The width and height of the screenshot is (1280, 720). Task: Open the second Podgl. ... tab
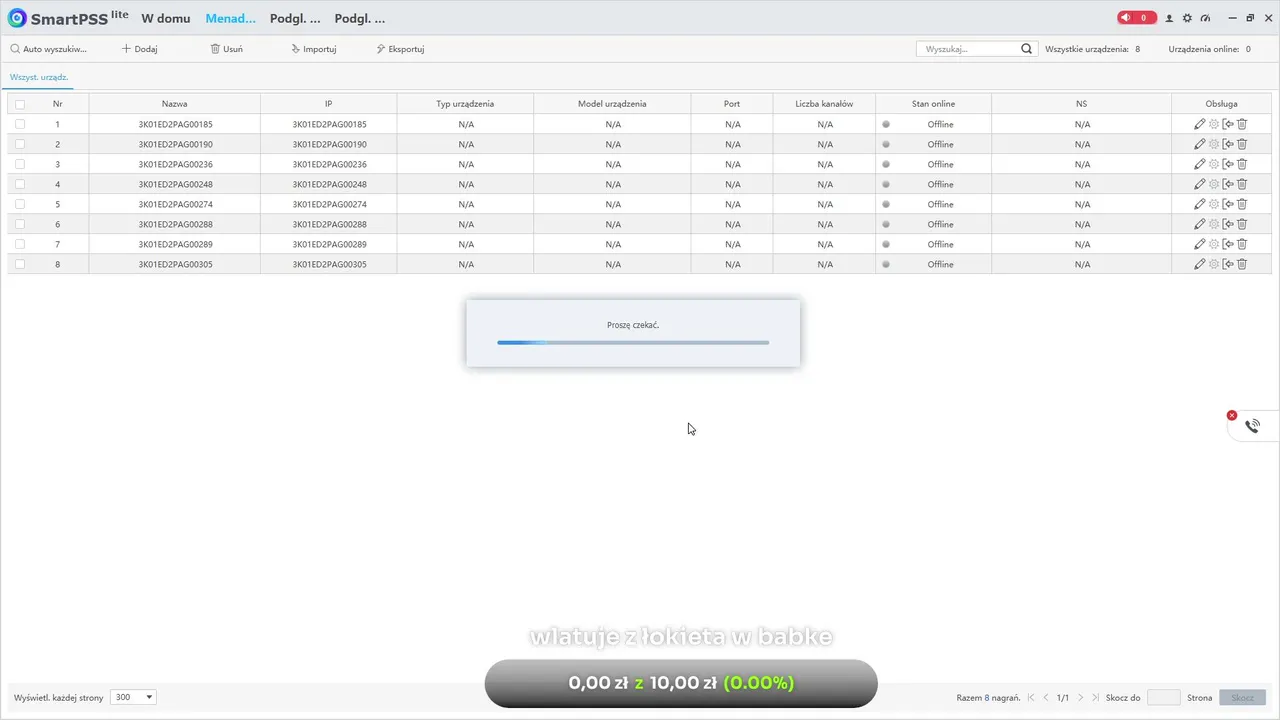pos(360,18)
